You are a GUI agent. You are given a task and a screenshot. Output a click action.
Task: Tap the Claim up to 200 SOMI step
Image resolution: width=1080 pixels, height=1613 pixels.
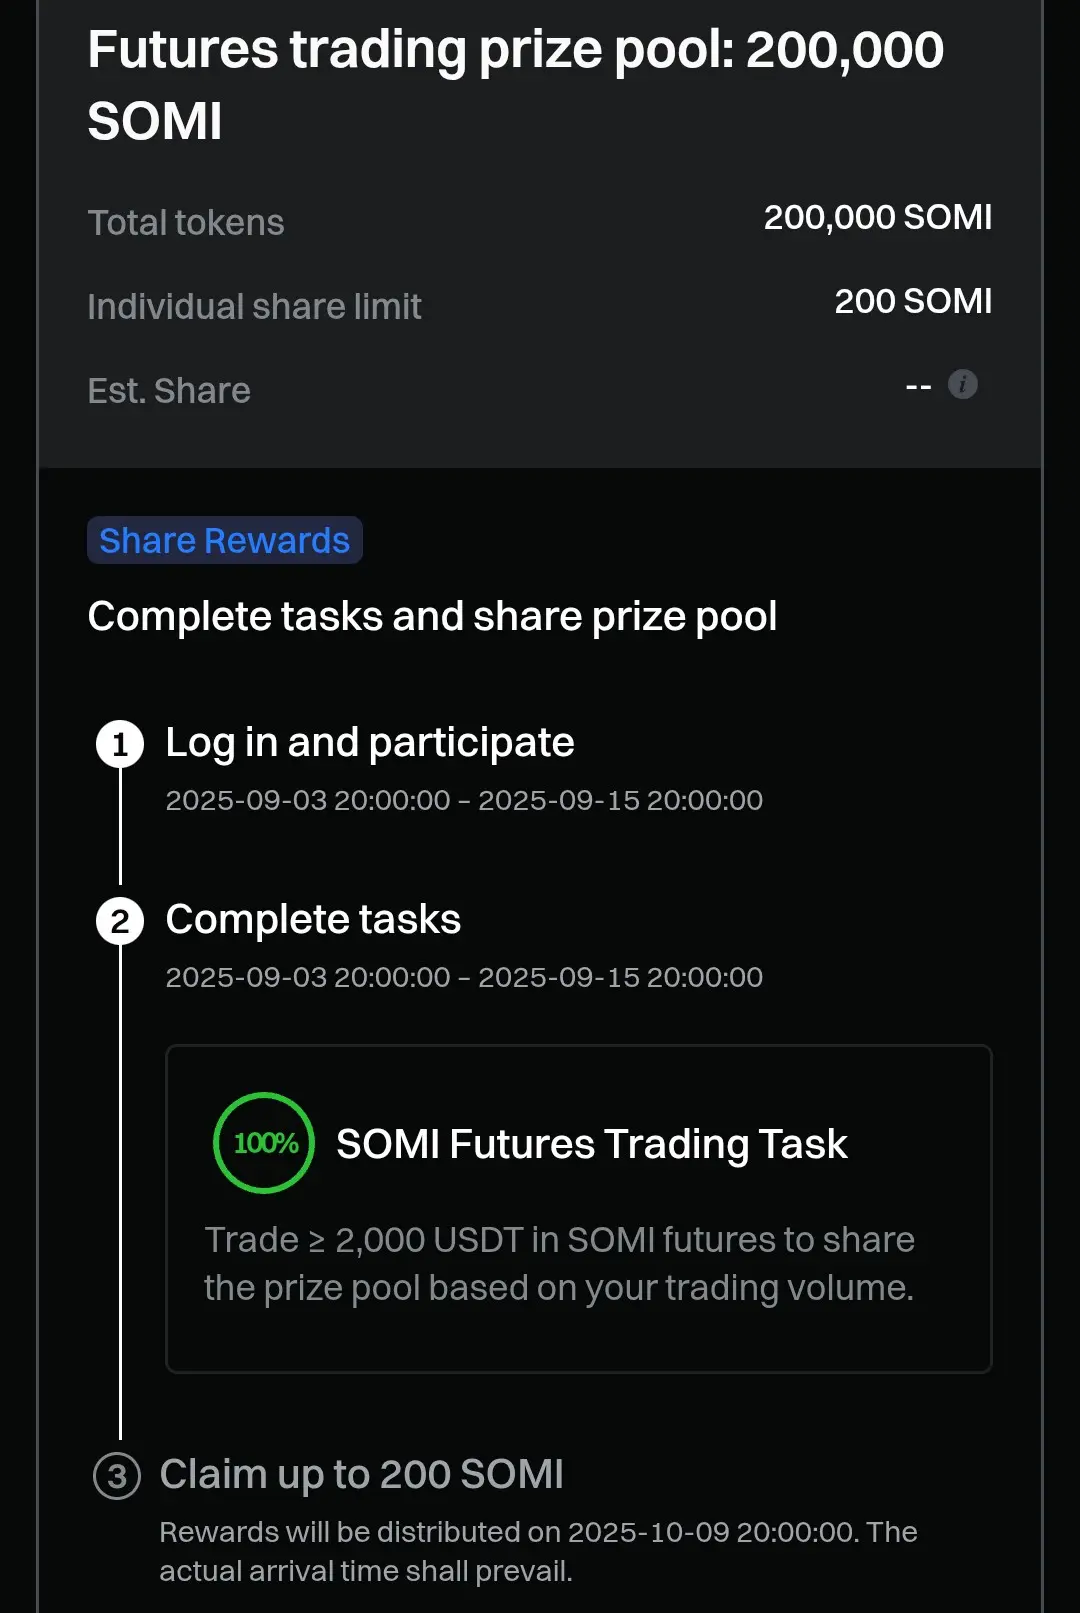click(362, 1475)
